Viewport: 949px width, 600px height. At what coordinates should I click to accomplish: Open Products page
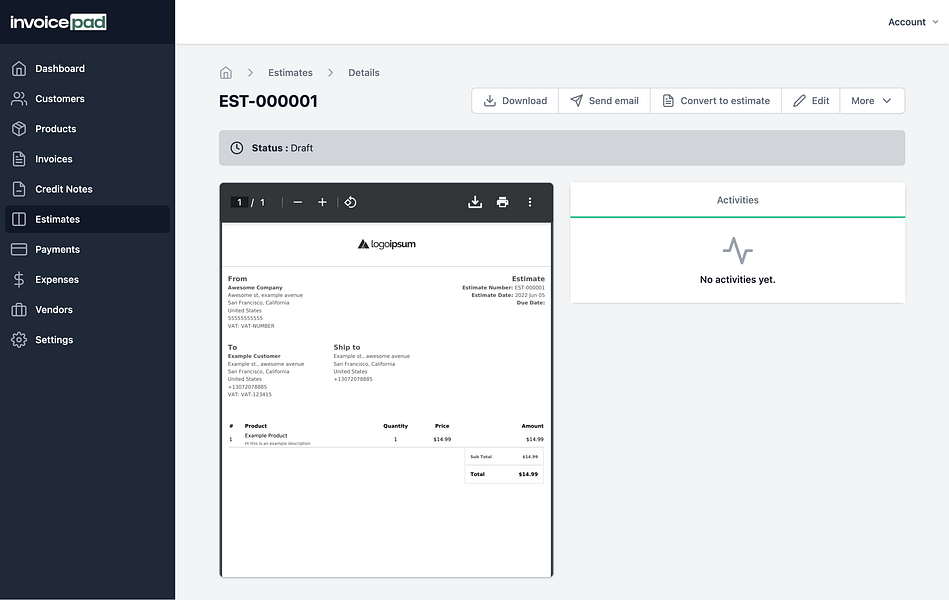88,129
